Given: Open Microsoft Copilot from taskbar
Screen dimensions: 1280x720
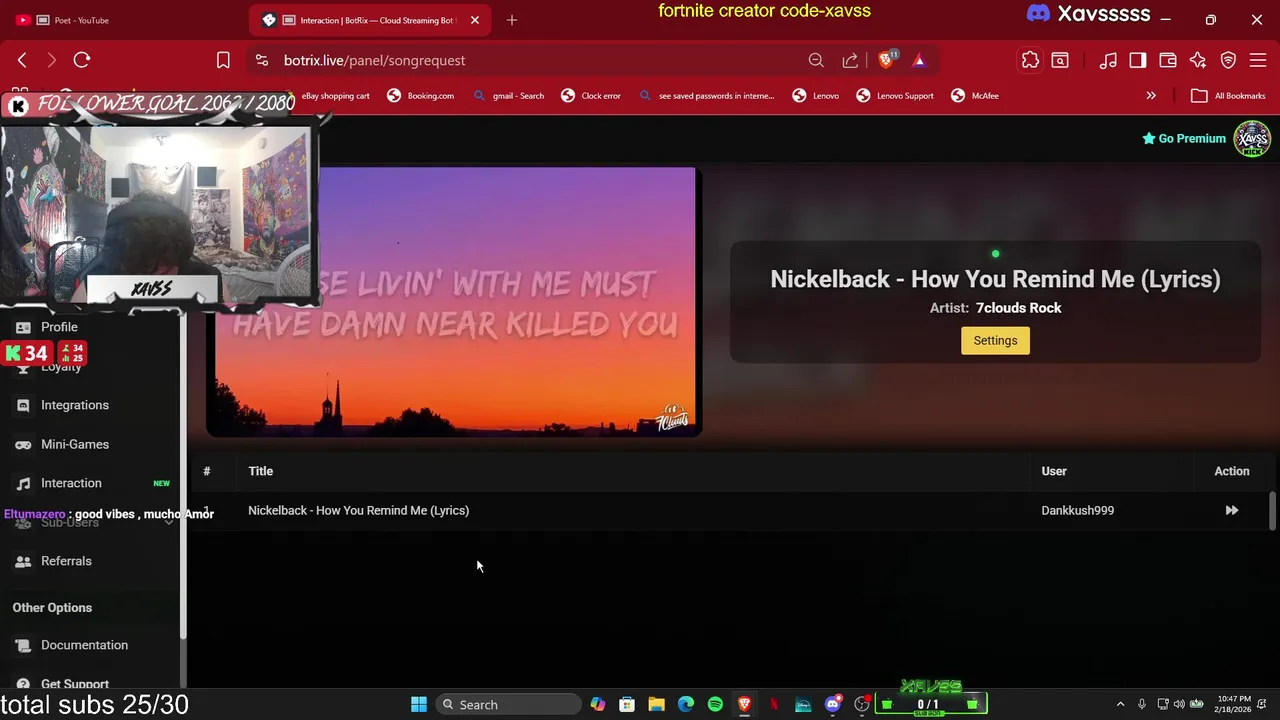Looking at the screenshot, I should point(598,704).
